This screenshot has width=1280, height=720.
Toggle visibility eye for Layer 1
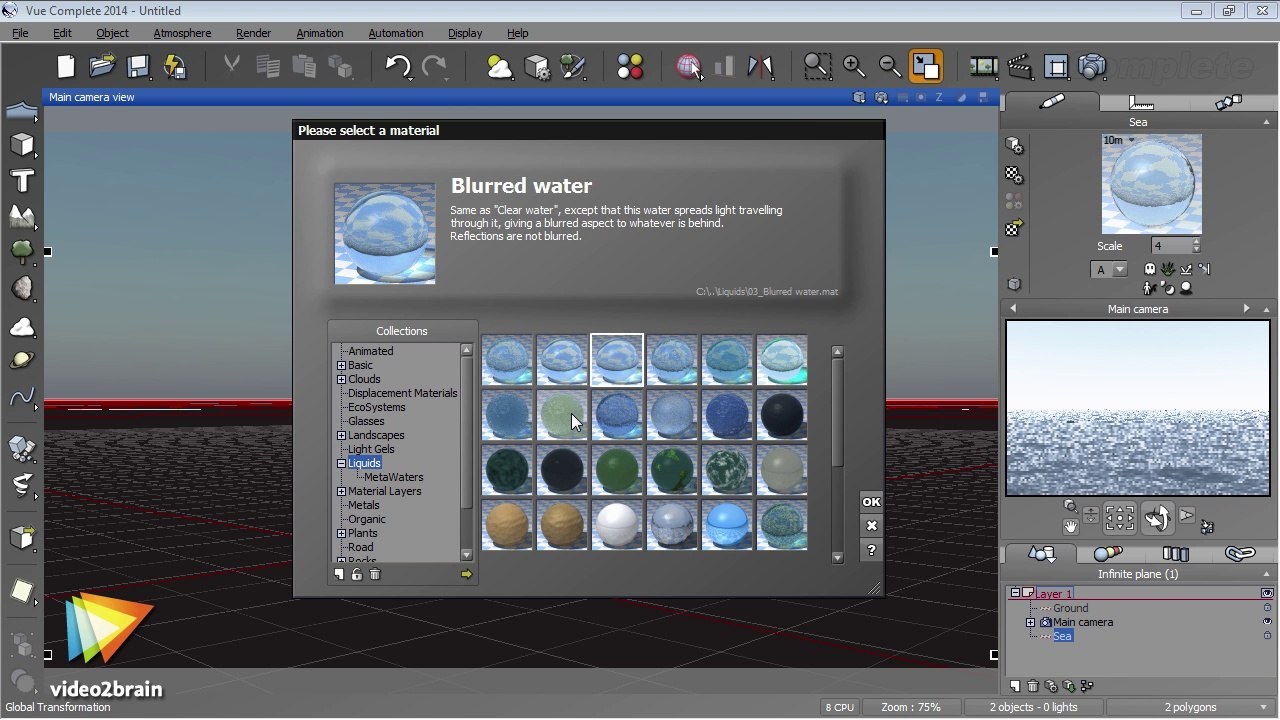coord(1267,594)
